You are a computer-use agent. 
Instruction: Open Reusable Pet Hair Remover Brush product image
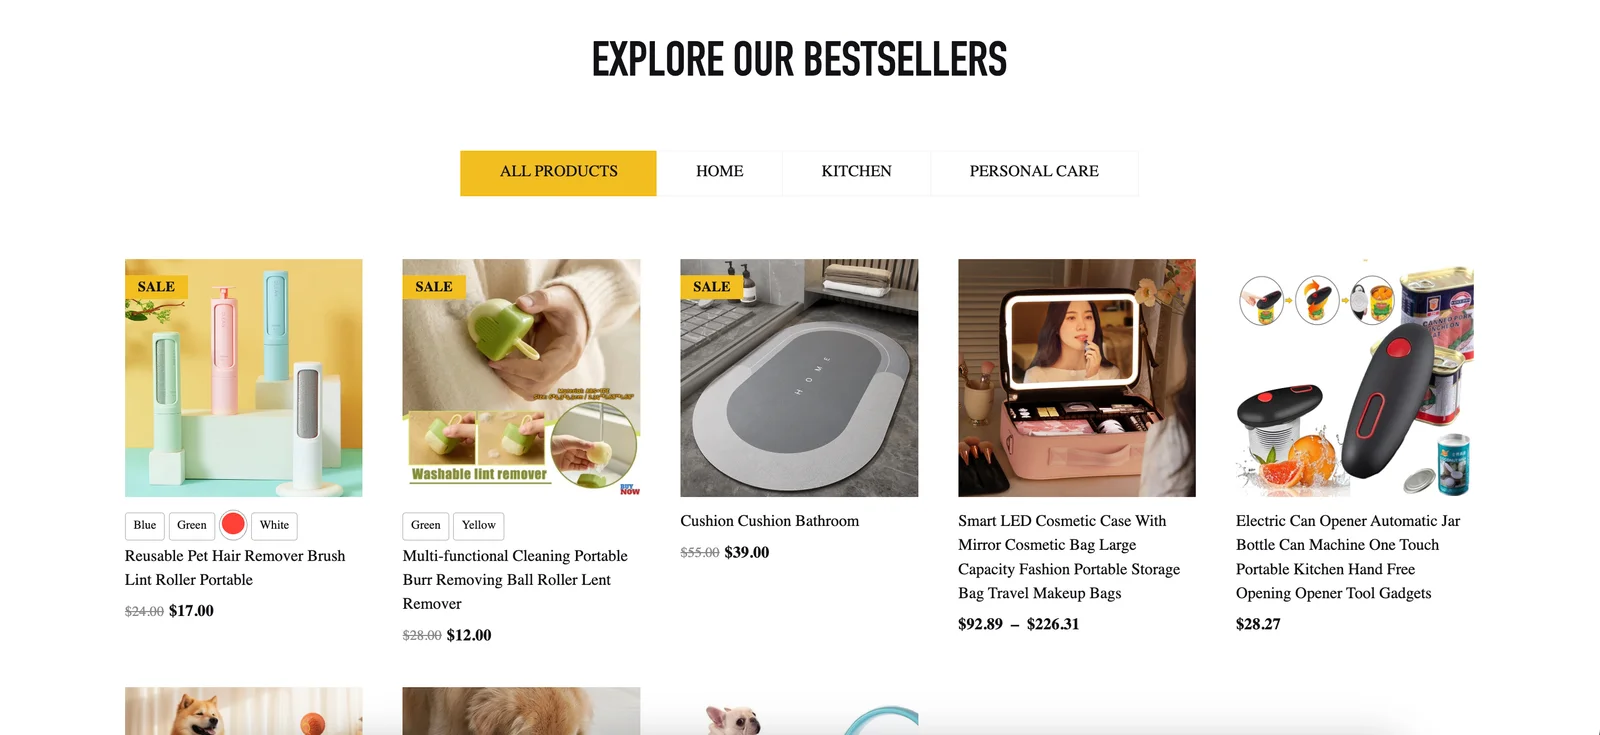tap(244, 378)
